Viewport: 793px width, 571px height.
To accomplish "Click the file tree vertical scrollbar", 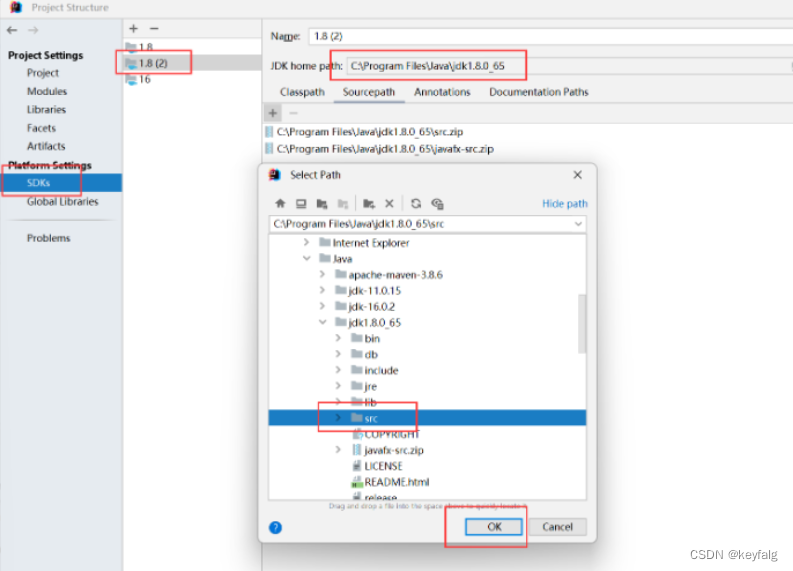I will click(x=582, y=324).
